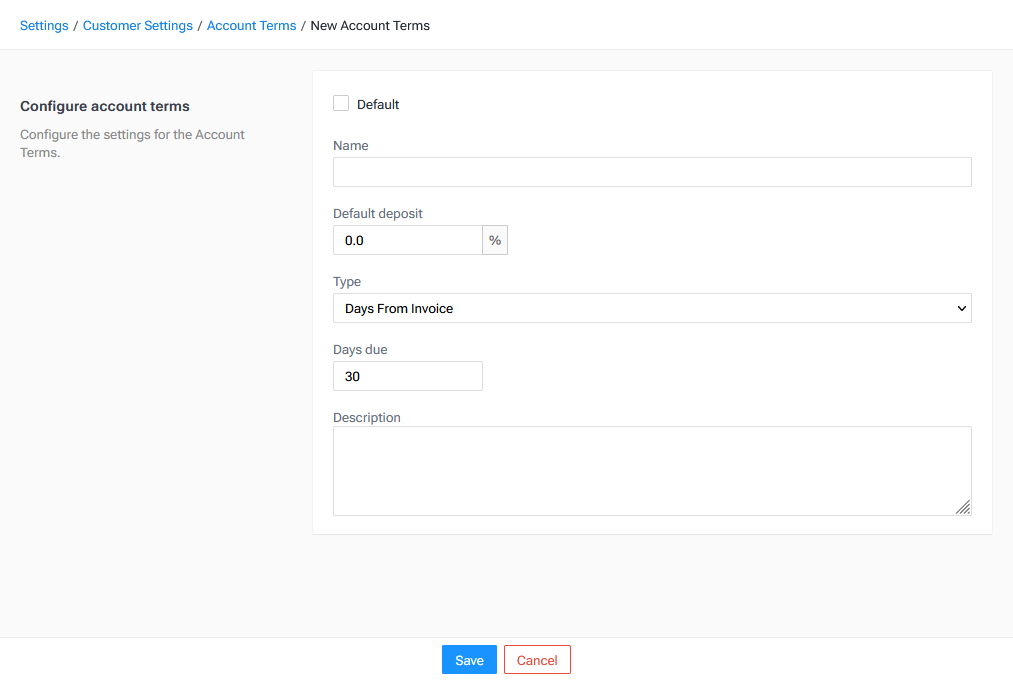Screen dimensions: 1013x687
Task: Go to Customer Settings breadcrumb
Action: coord(138,26)
